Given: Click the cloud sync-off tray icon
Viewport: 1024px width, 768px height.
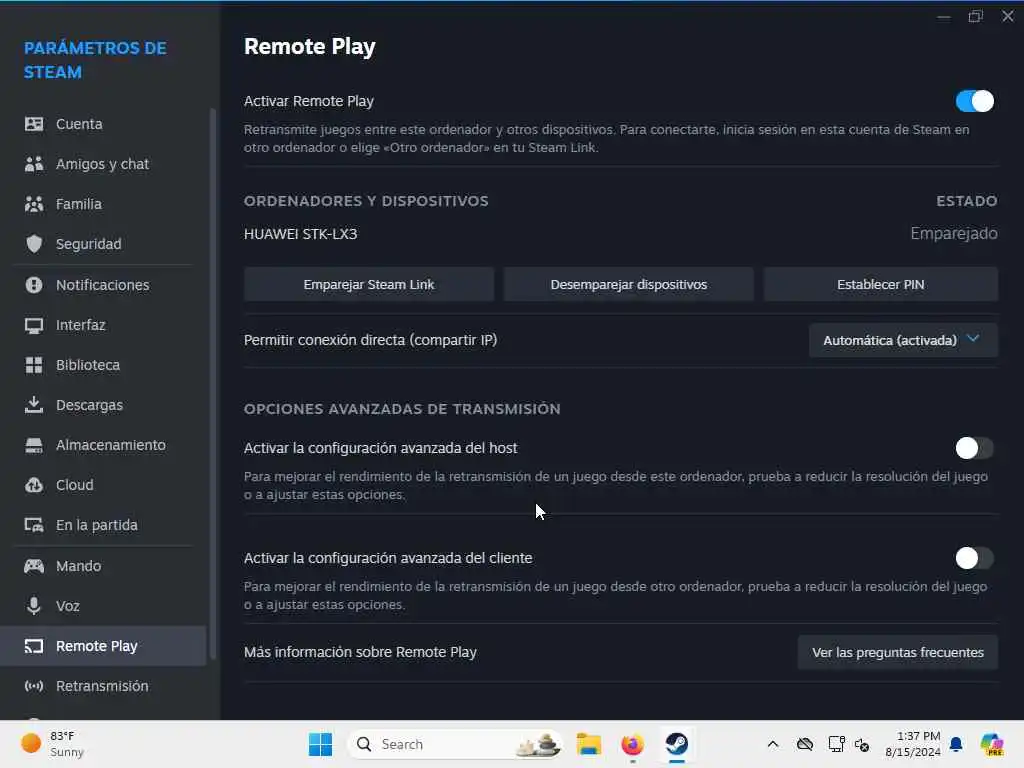Looking at the screenshot, I should point(805,744).
